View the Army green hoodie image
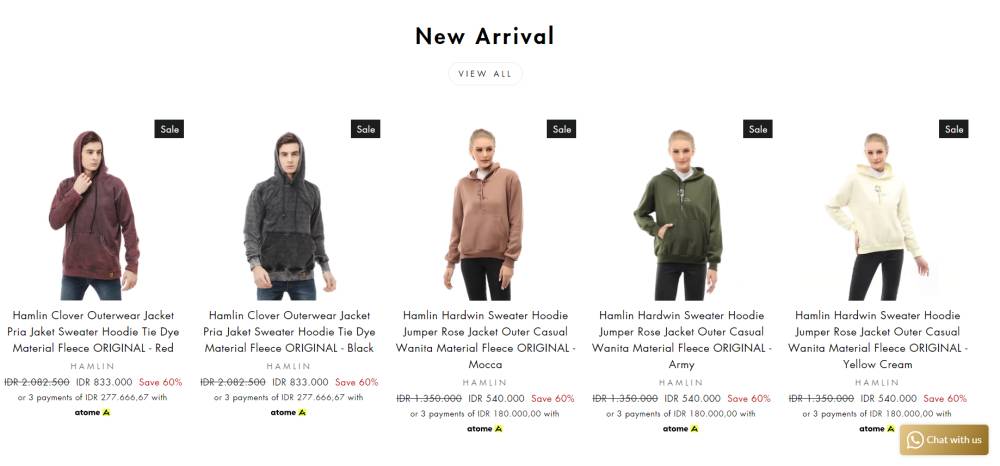 pyautogui.click(x=680, y=215)
